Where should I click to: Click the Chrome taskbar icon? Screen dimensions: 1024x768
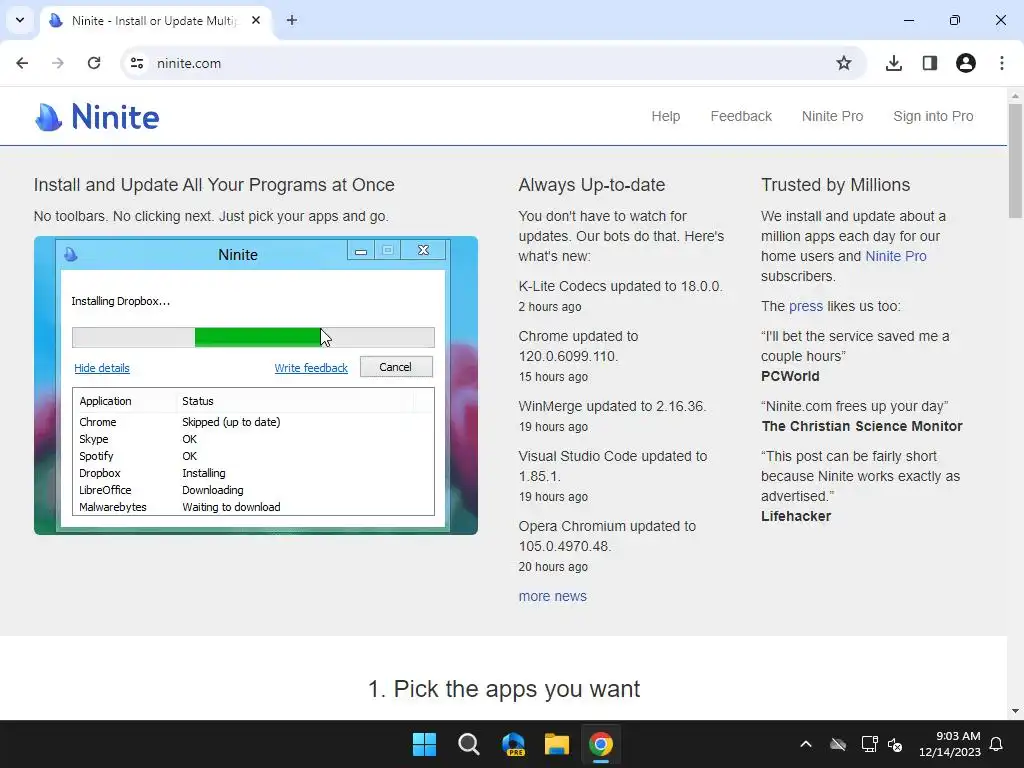(601, 744)
